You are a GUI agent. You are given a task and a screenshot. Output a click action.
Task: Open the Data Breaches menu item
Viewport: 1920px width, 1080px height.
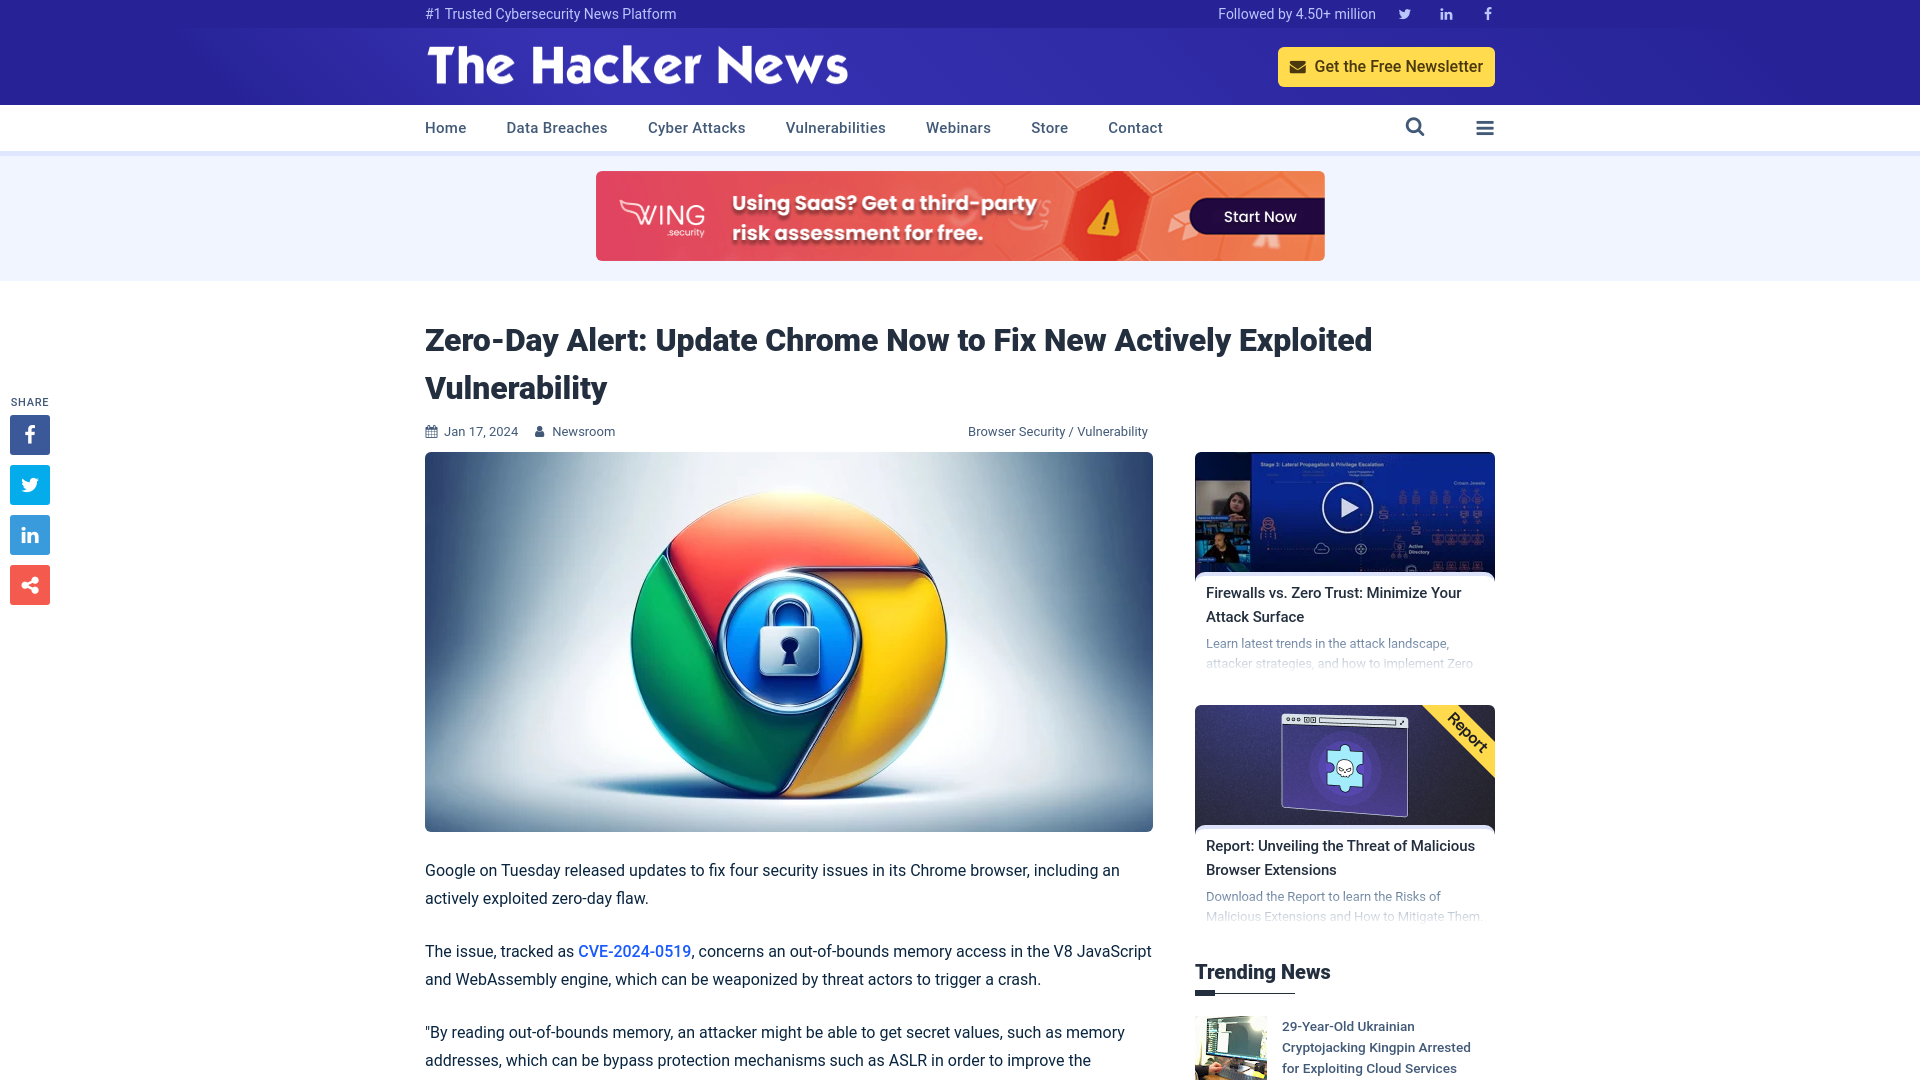coord(556,127)
